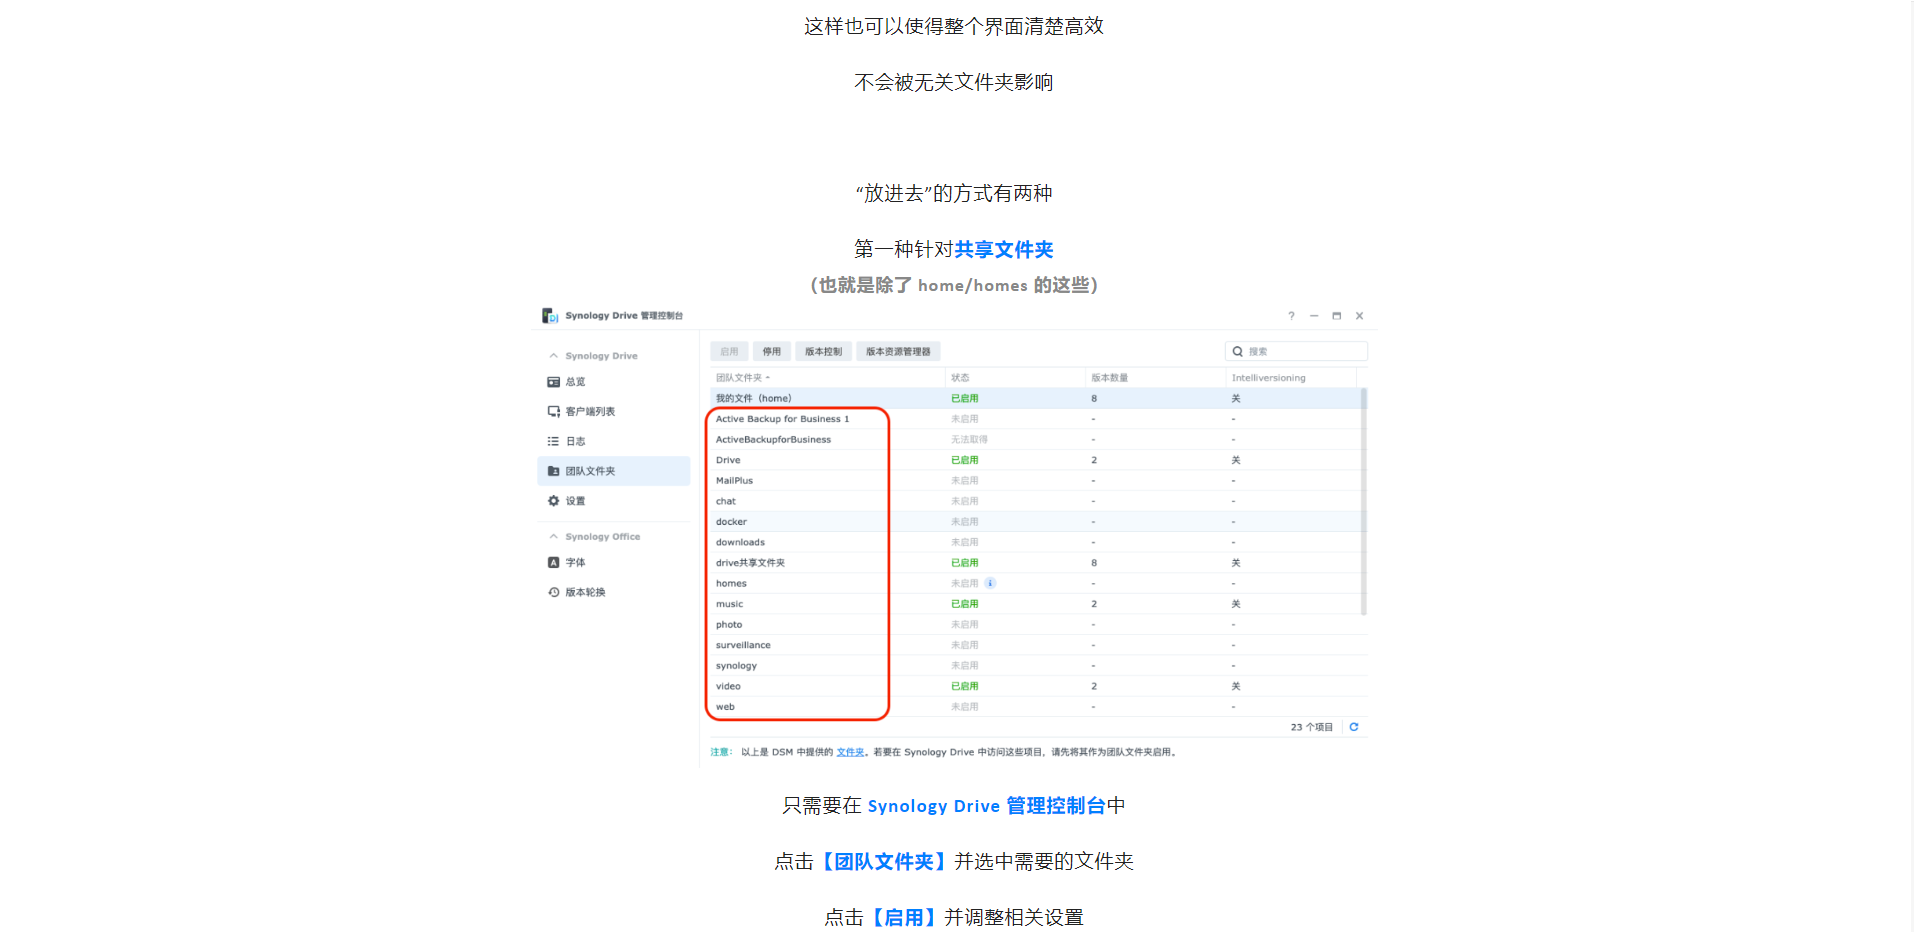Click the 设置 gear icon
The height and width of the screenshot is (934, 1914).
tap(553, 501)
